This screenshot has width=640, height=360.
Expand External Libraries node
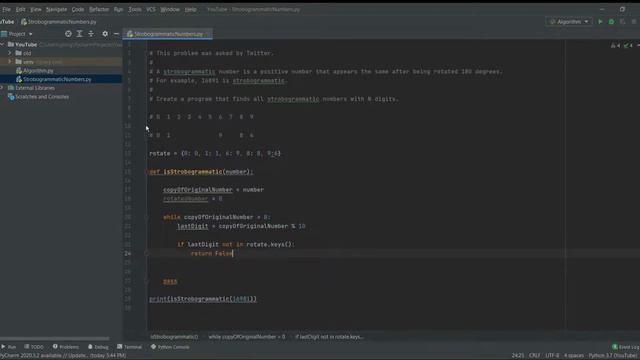click(3, 88)
